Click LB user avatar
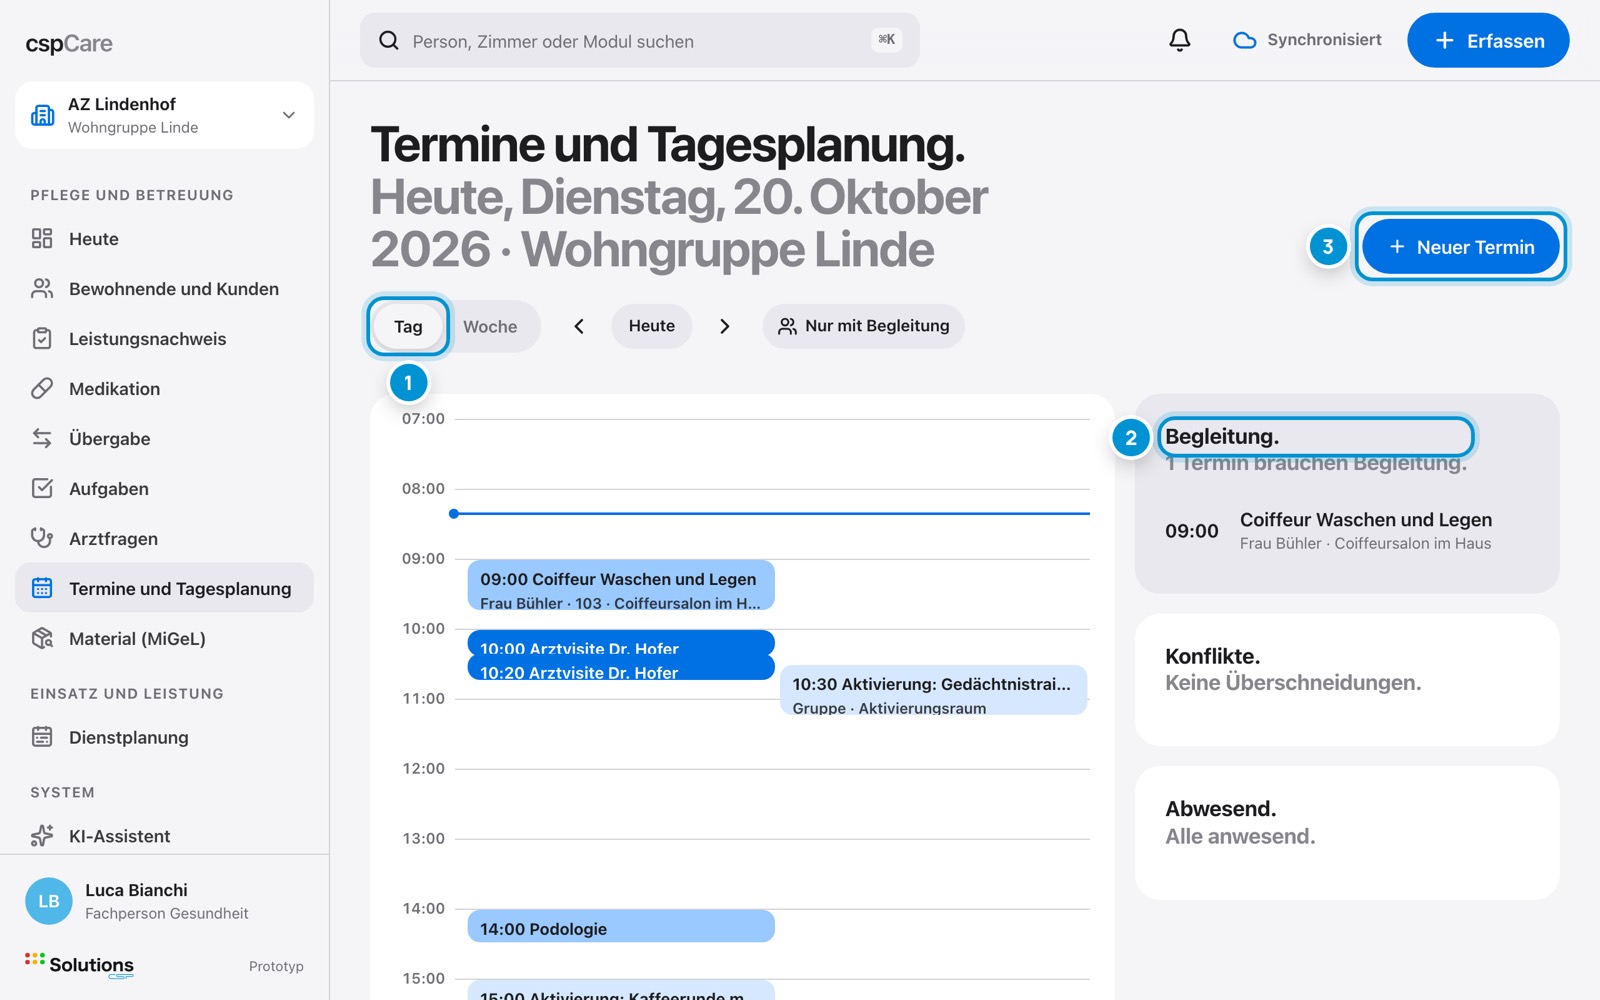The height and width of the screenshot is (1000, 1600). click(49, 901)
